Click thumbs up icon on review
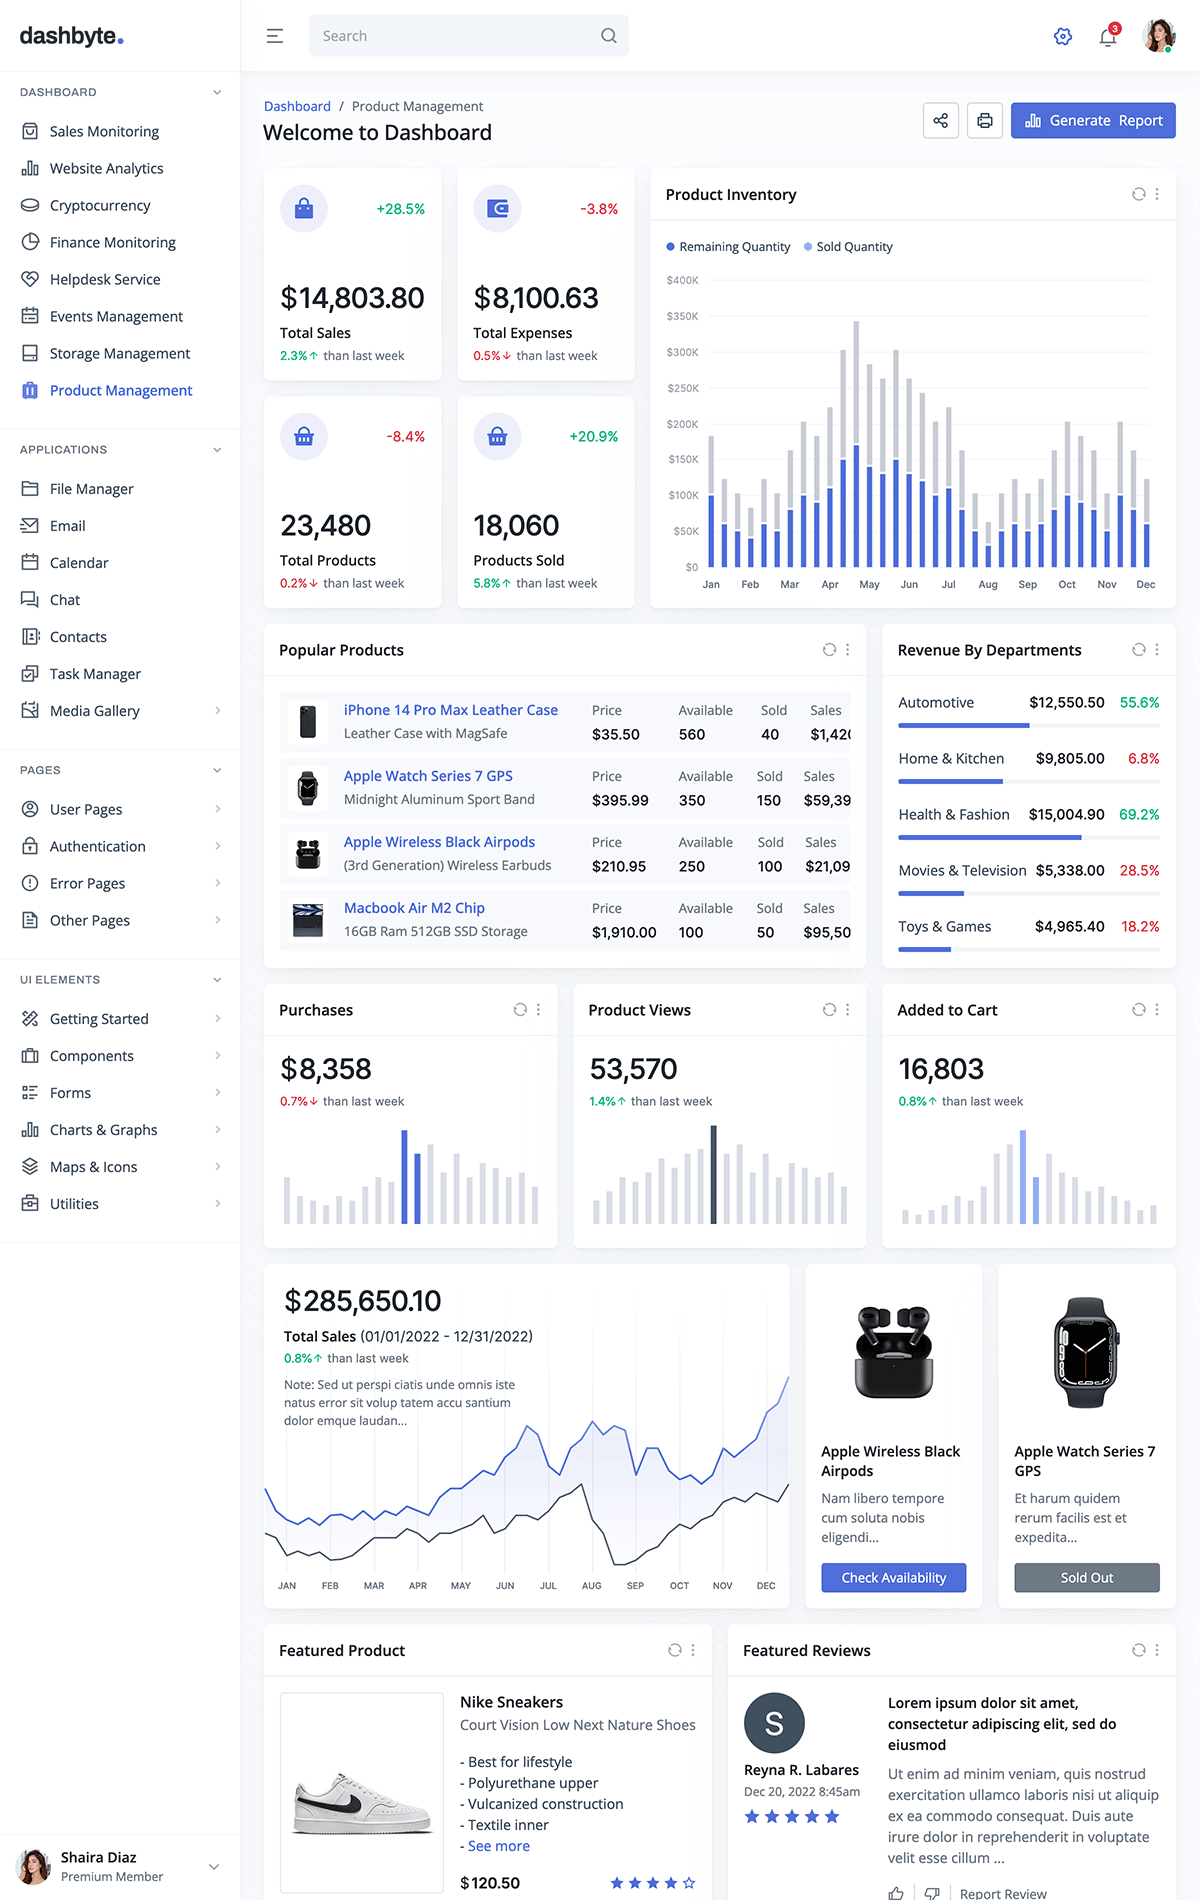1200x1900 pixels. [x=896, y=1893]
